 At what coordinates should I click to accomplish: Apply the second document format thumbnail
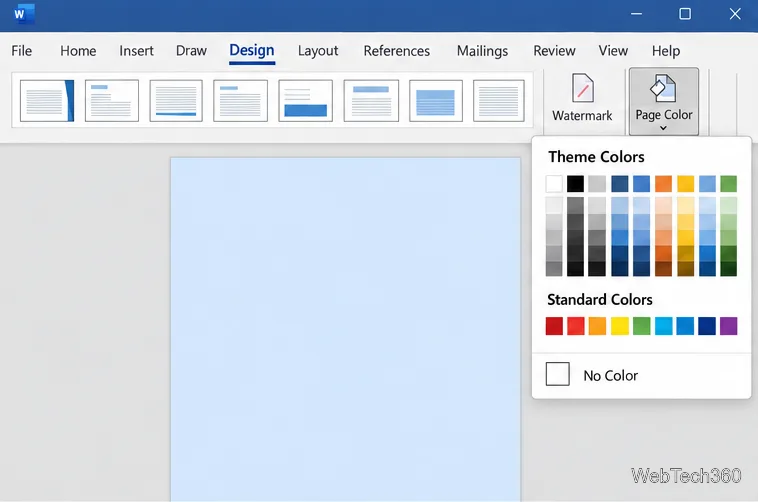(112, 101)
